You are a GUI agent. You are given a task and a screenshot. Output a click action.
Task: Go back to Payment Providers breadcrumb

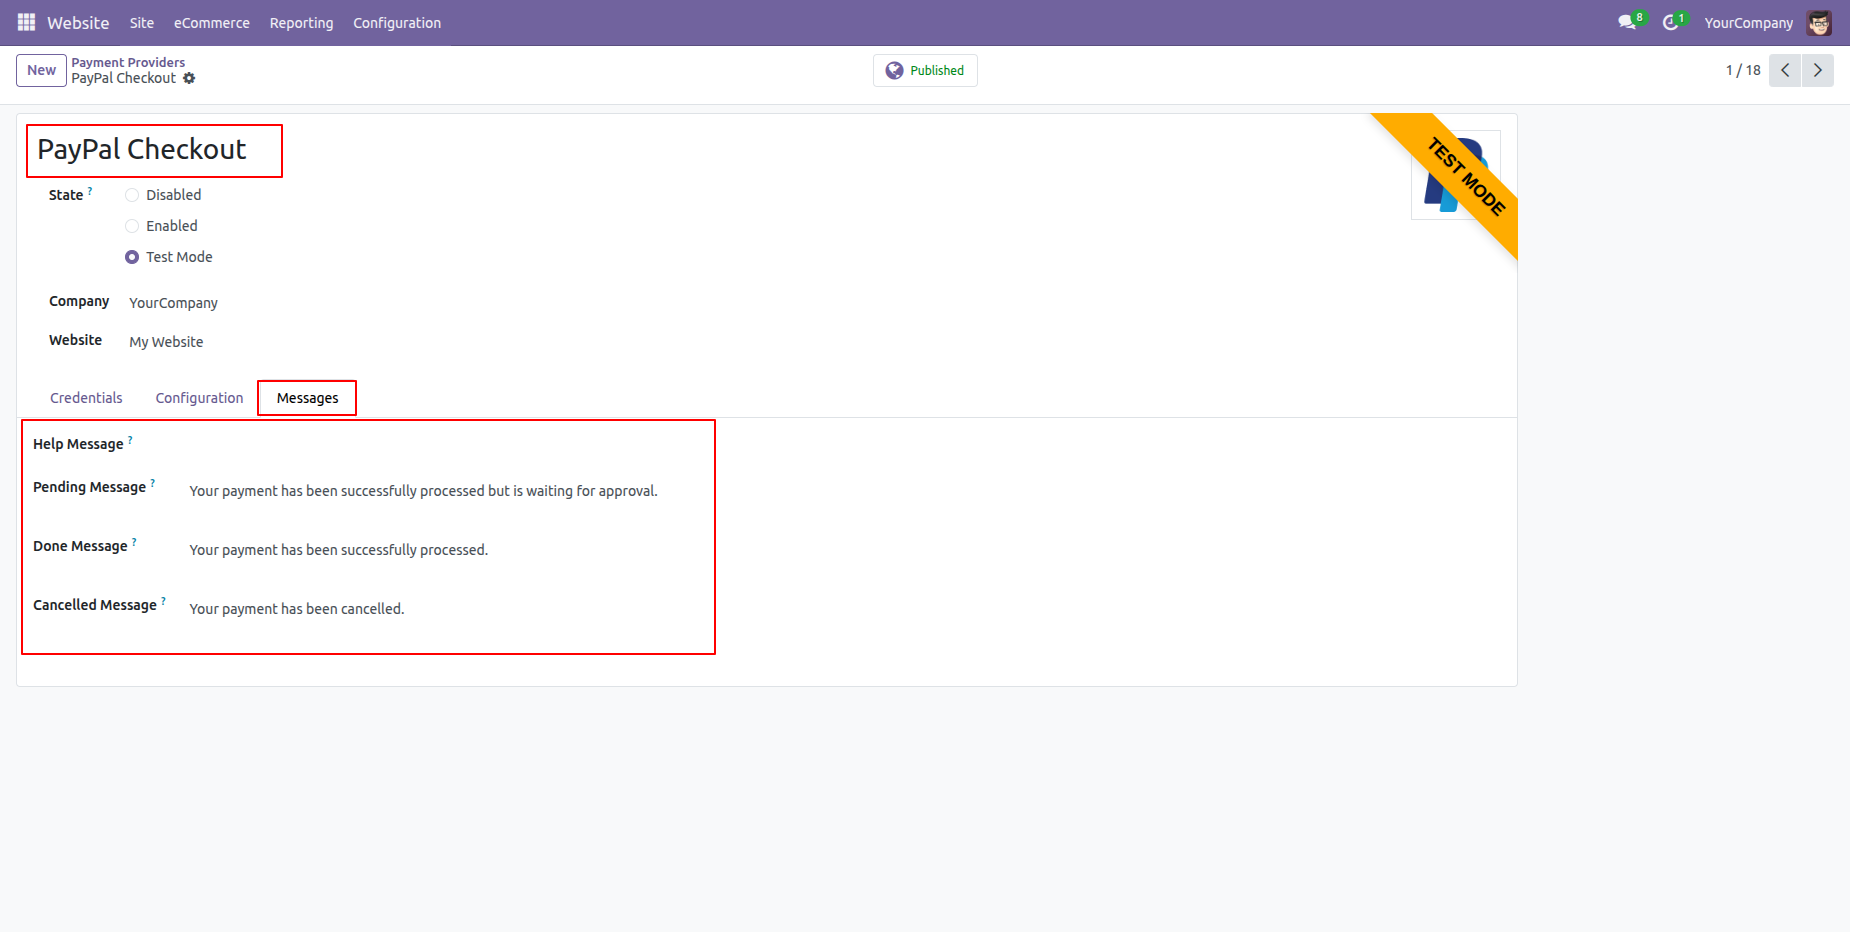128,62
